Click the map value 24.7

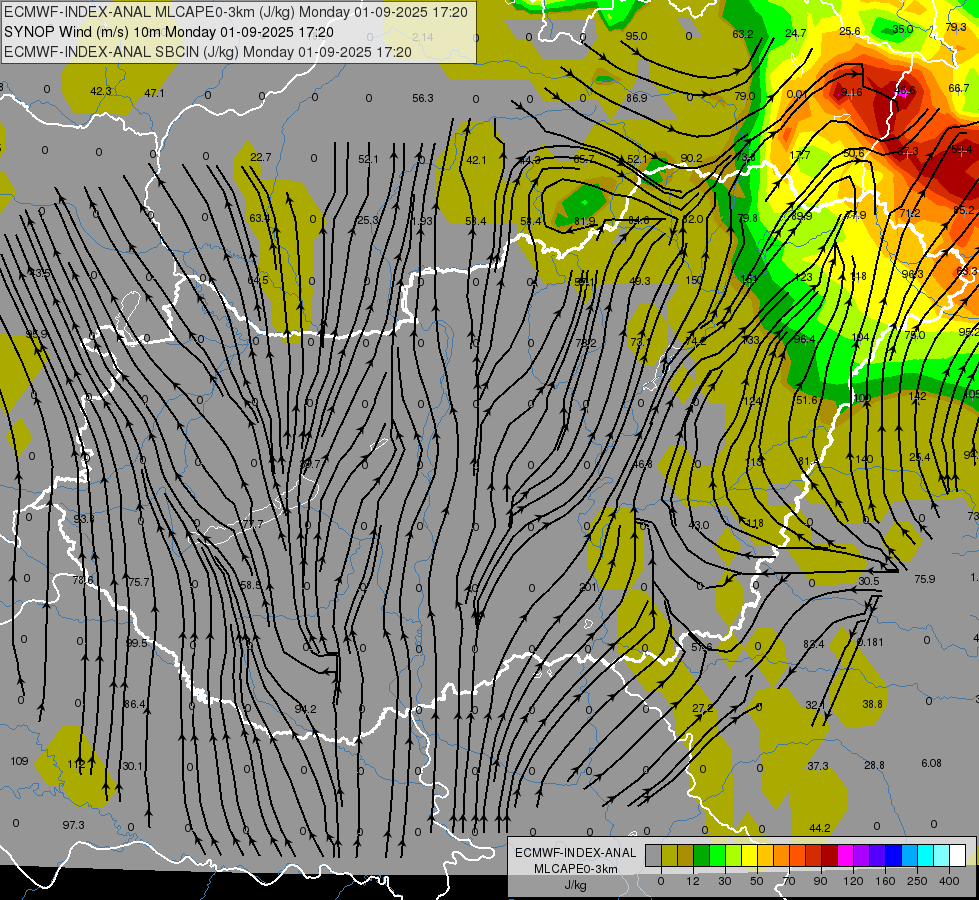(x=795, y=33)
